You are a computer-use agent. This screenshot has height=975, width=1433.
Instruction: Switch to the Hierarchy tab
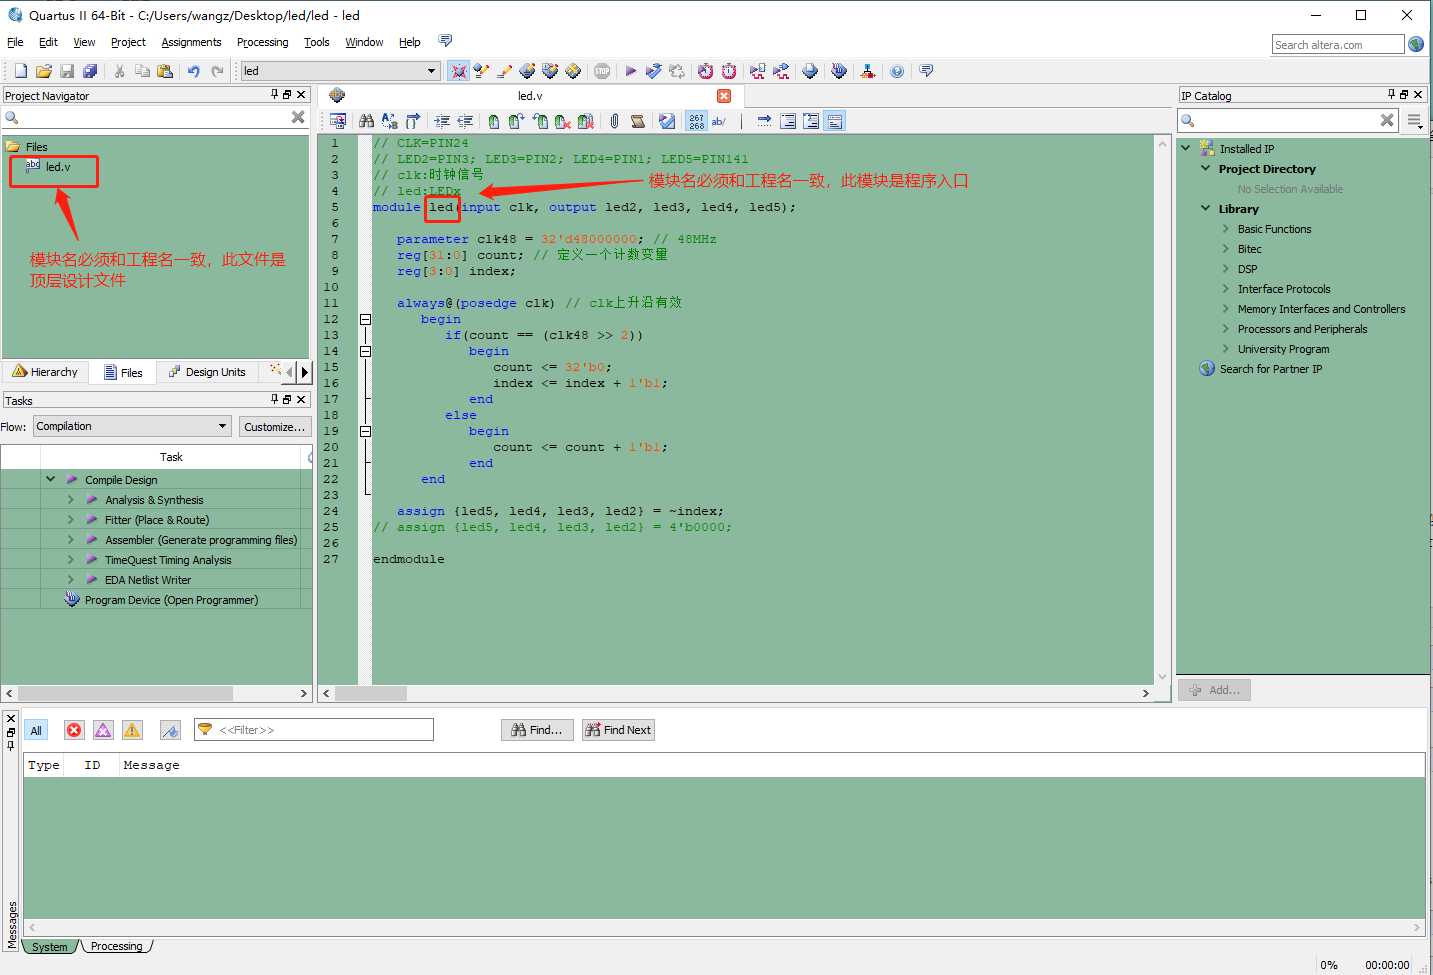point(45,372)
